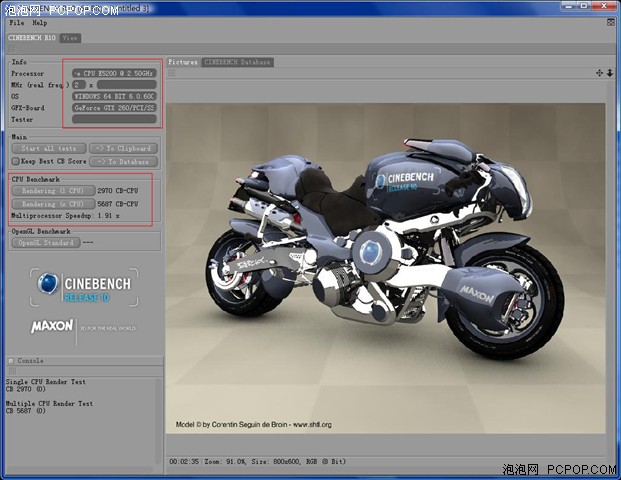The width and height of the screenshot is (621, 480).
Task: Maximize the CINEBENCH window
Action: [584, 6]
